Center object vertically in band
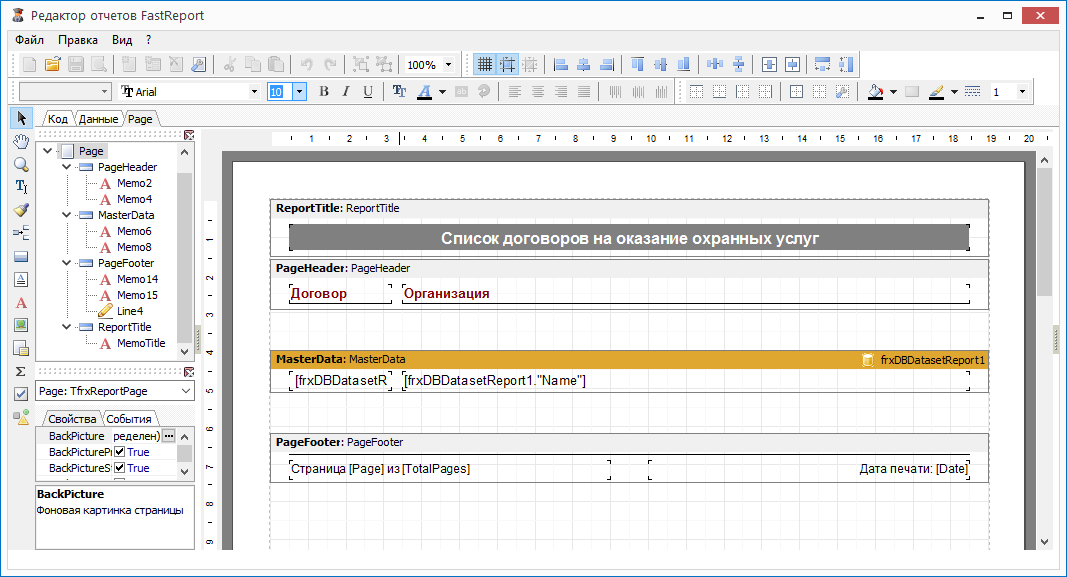 (x=792, y=65)
